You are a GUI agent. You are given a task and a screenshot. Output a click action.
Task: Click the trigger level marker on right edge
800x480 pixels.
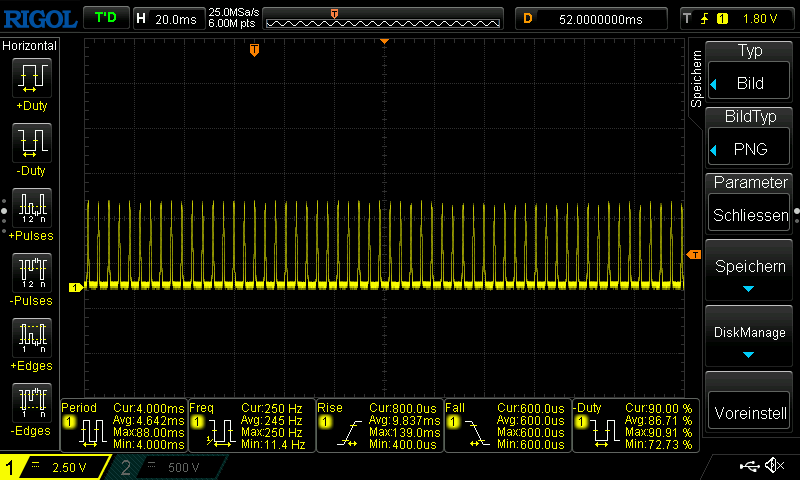(694, 255)
